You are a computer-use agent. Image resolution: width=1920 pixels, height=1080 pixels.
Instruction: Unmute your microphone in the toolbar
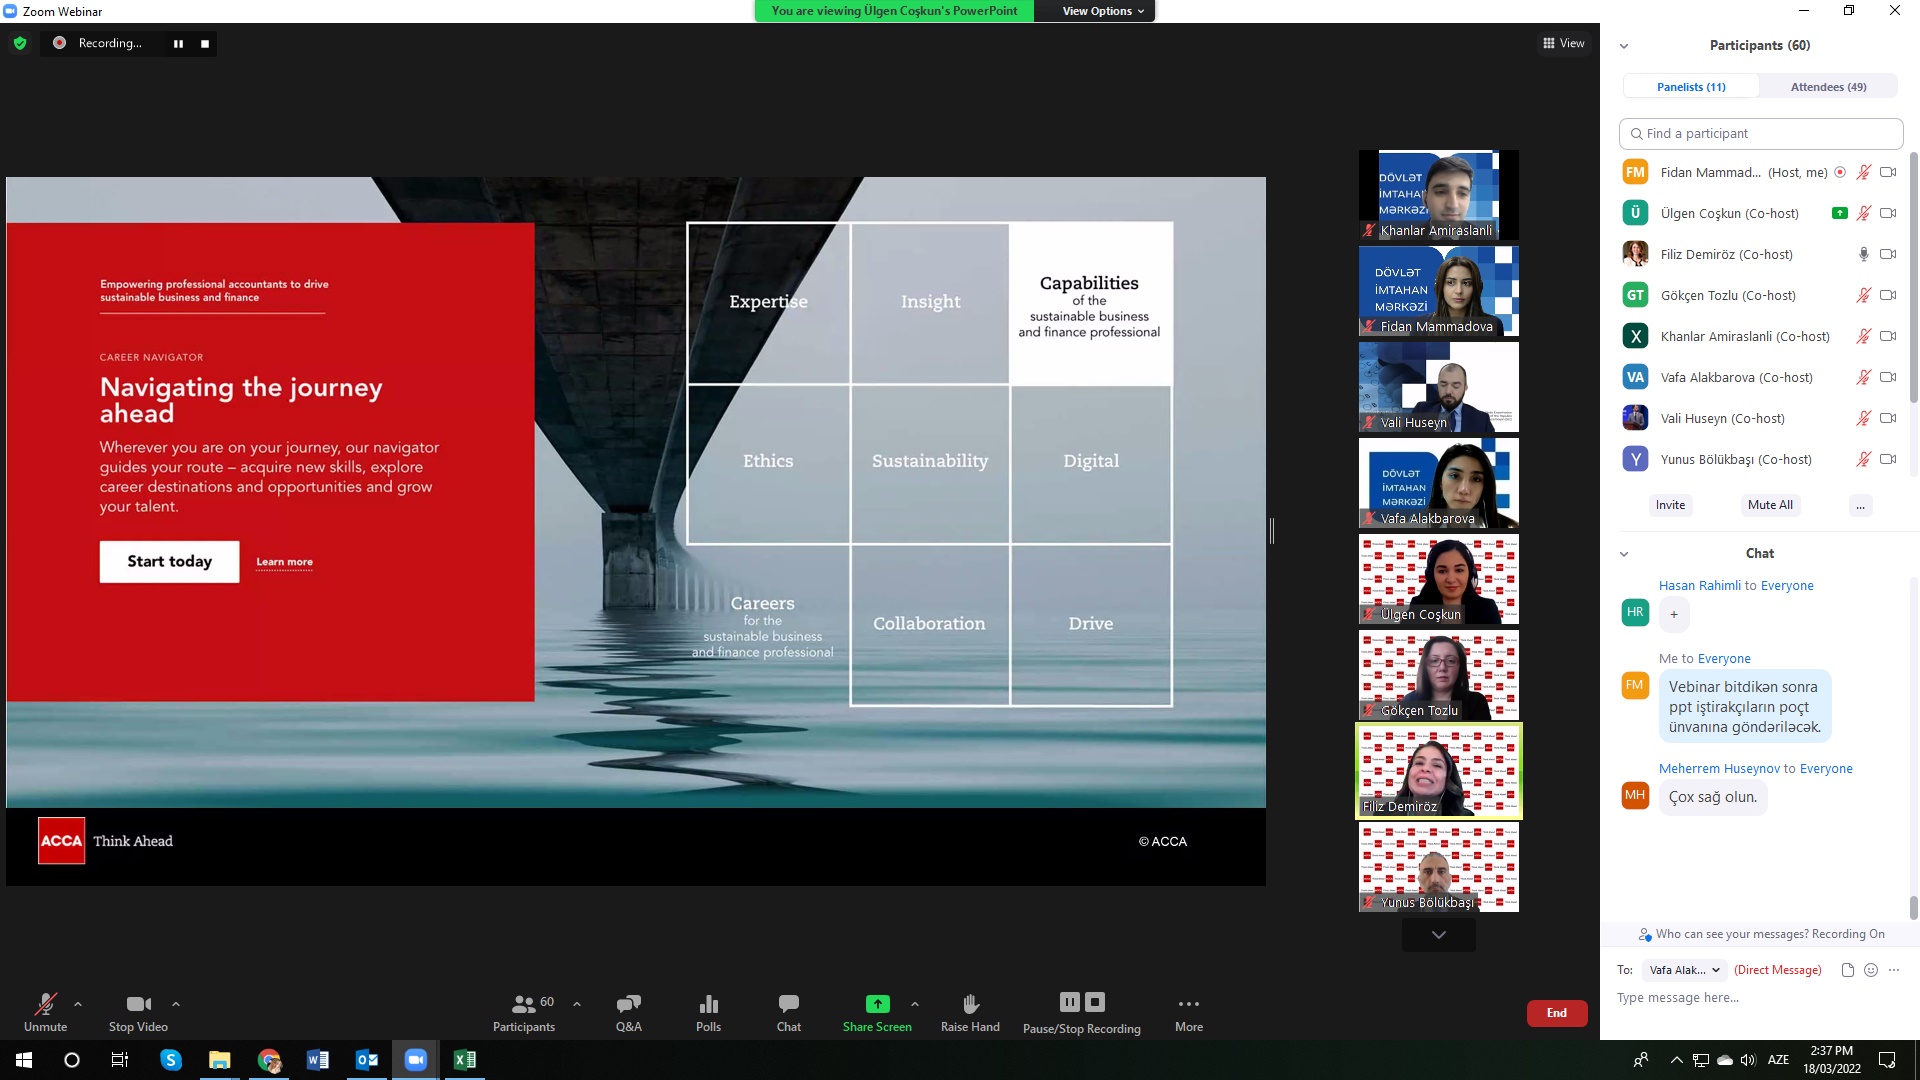(x=45, y=1012)
